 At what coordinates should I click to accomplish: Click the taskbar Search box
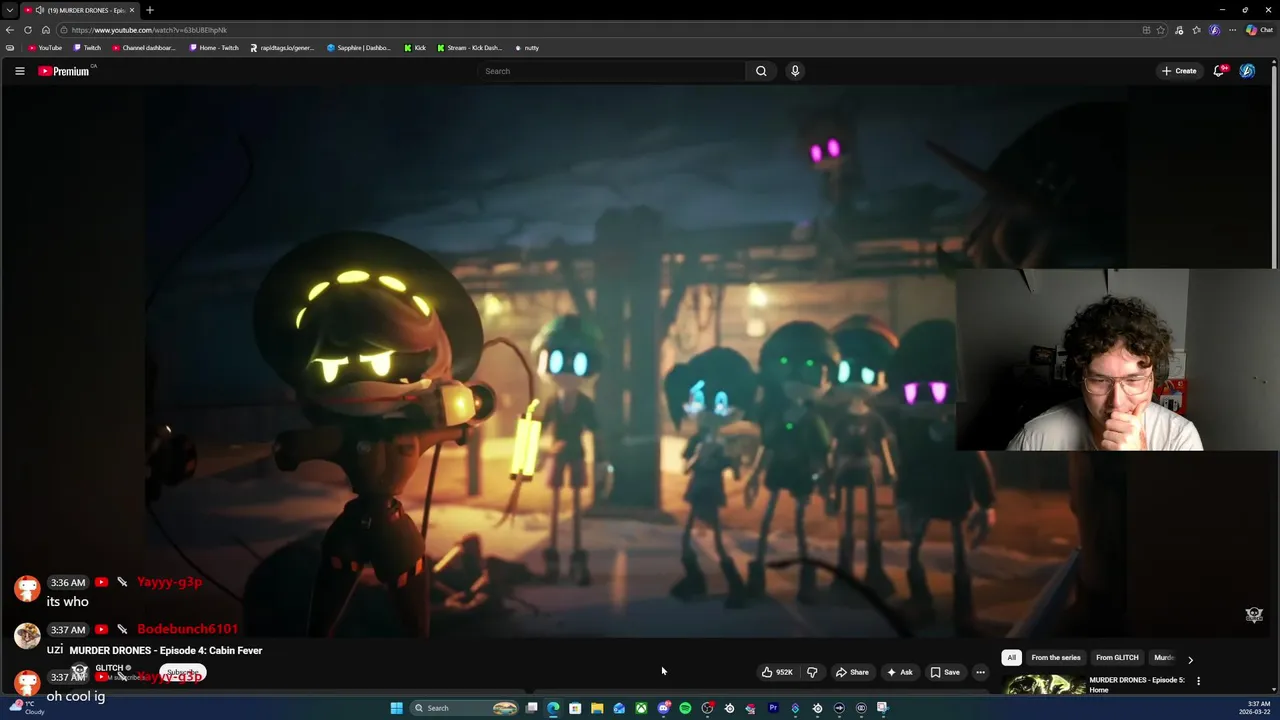pyautogui.click(x=465, y=708)
